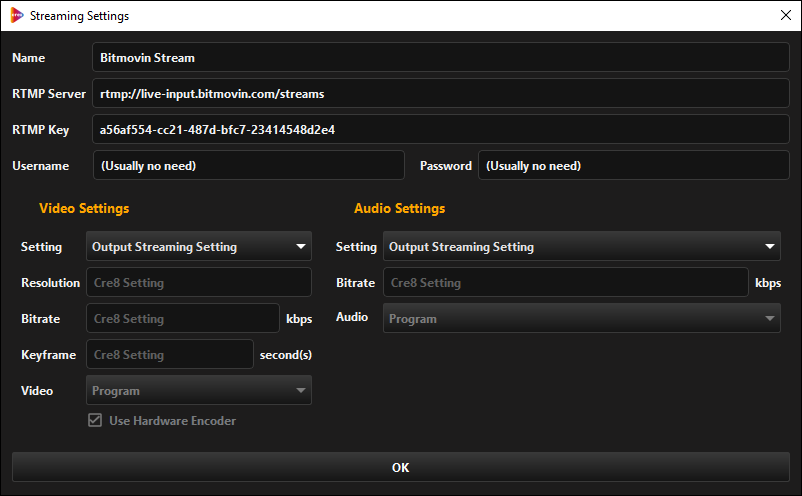Click the Keyframe label
This screenshot has height=496, width=802.
(x=49, y=355)
